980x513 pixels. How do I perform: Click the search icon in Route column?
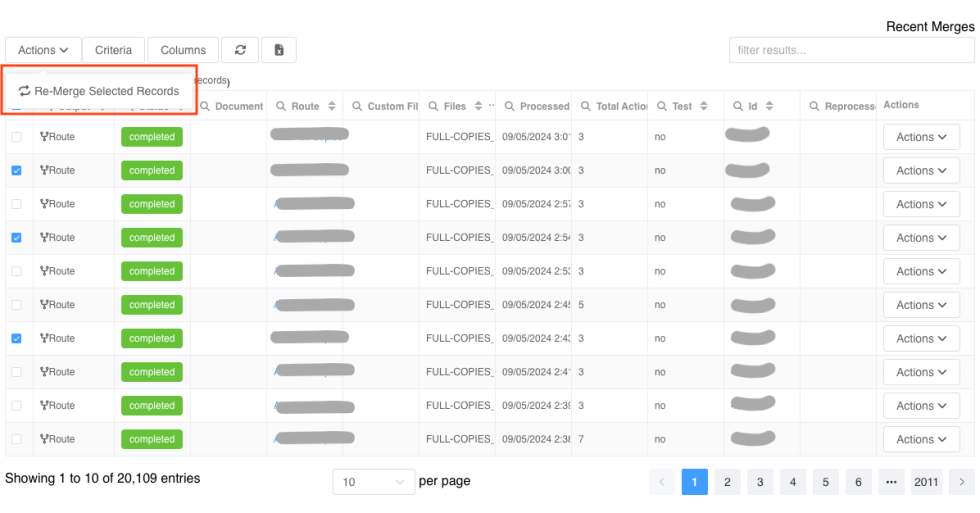[x=281, y=106]
